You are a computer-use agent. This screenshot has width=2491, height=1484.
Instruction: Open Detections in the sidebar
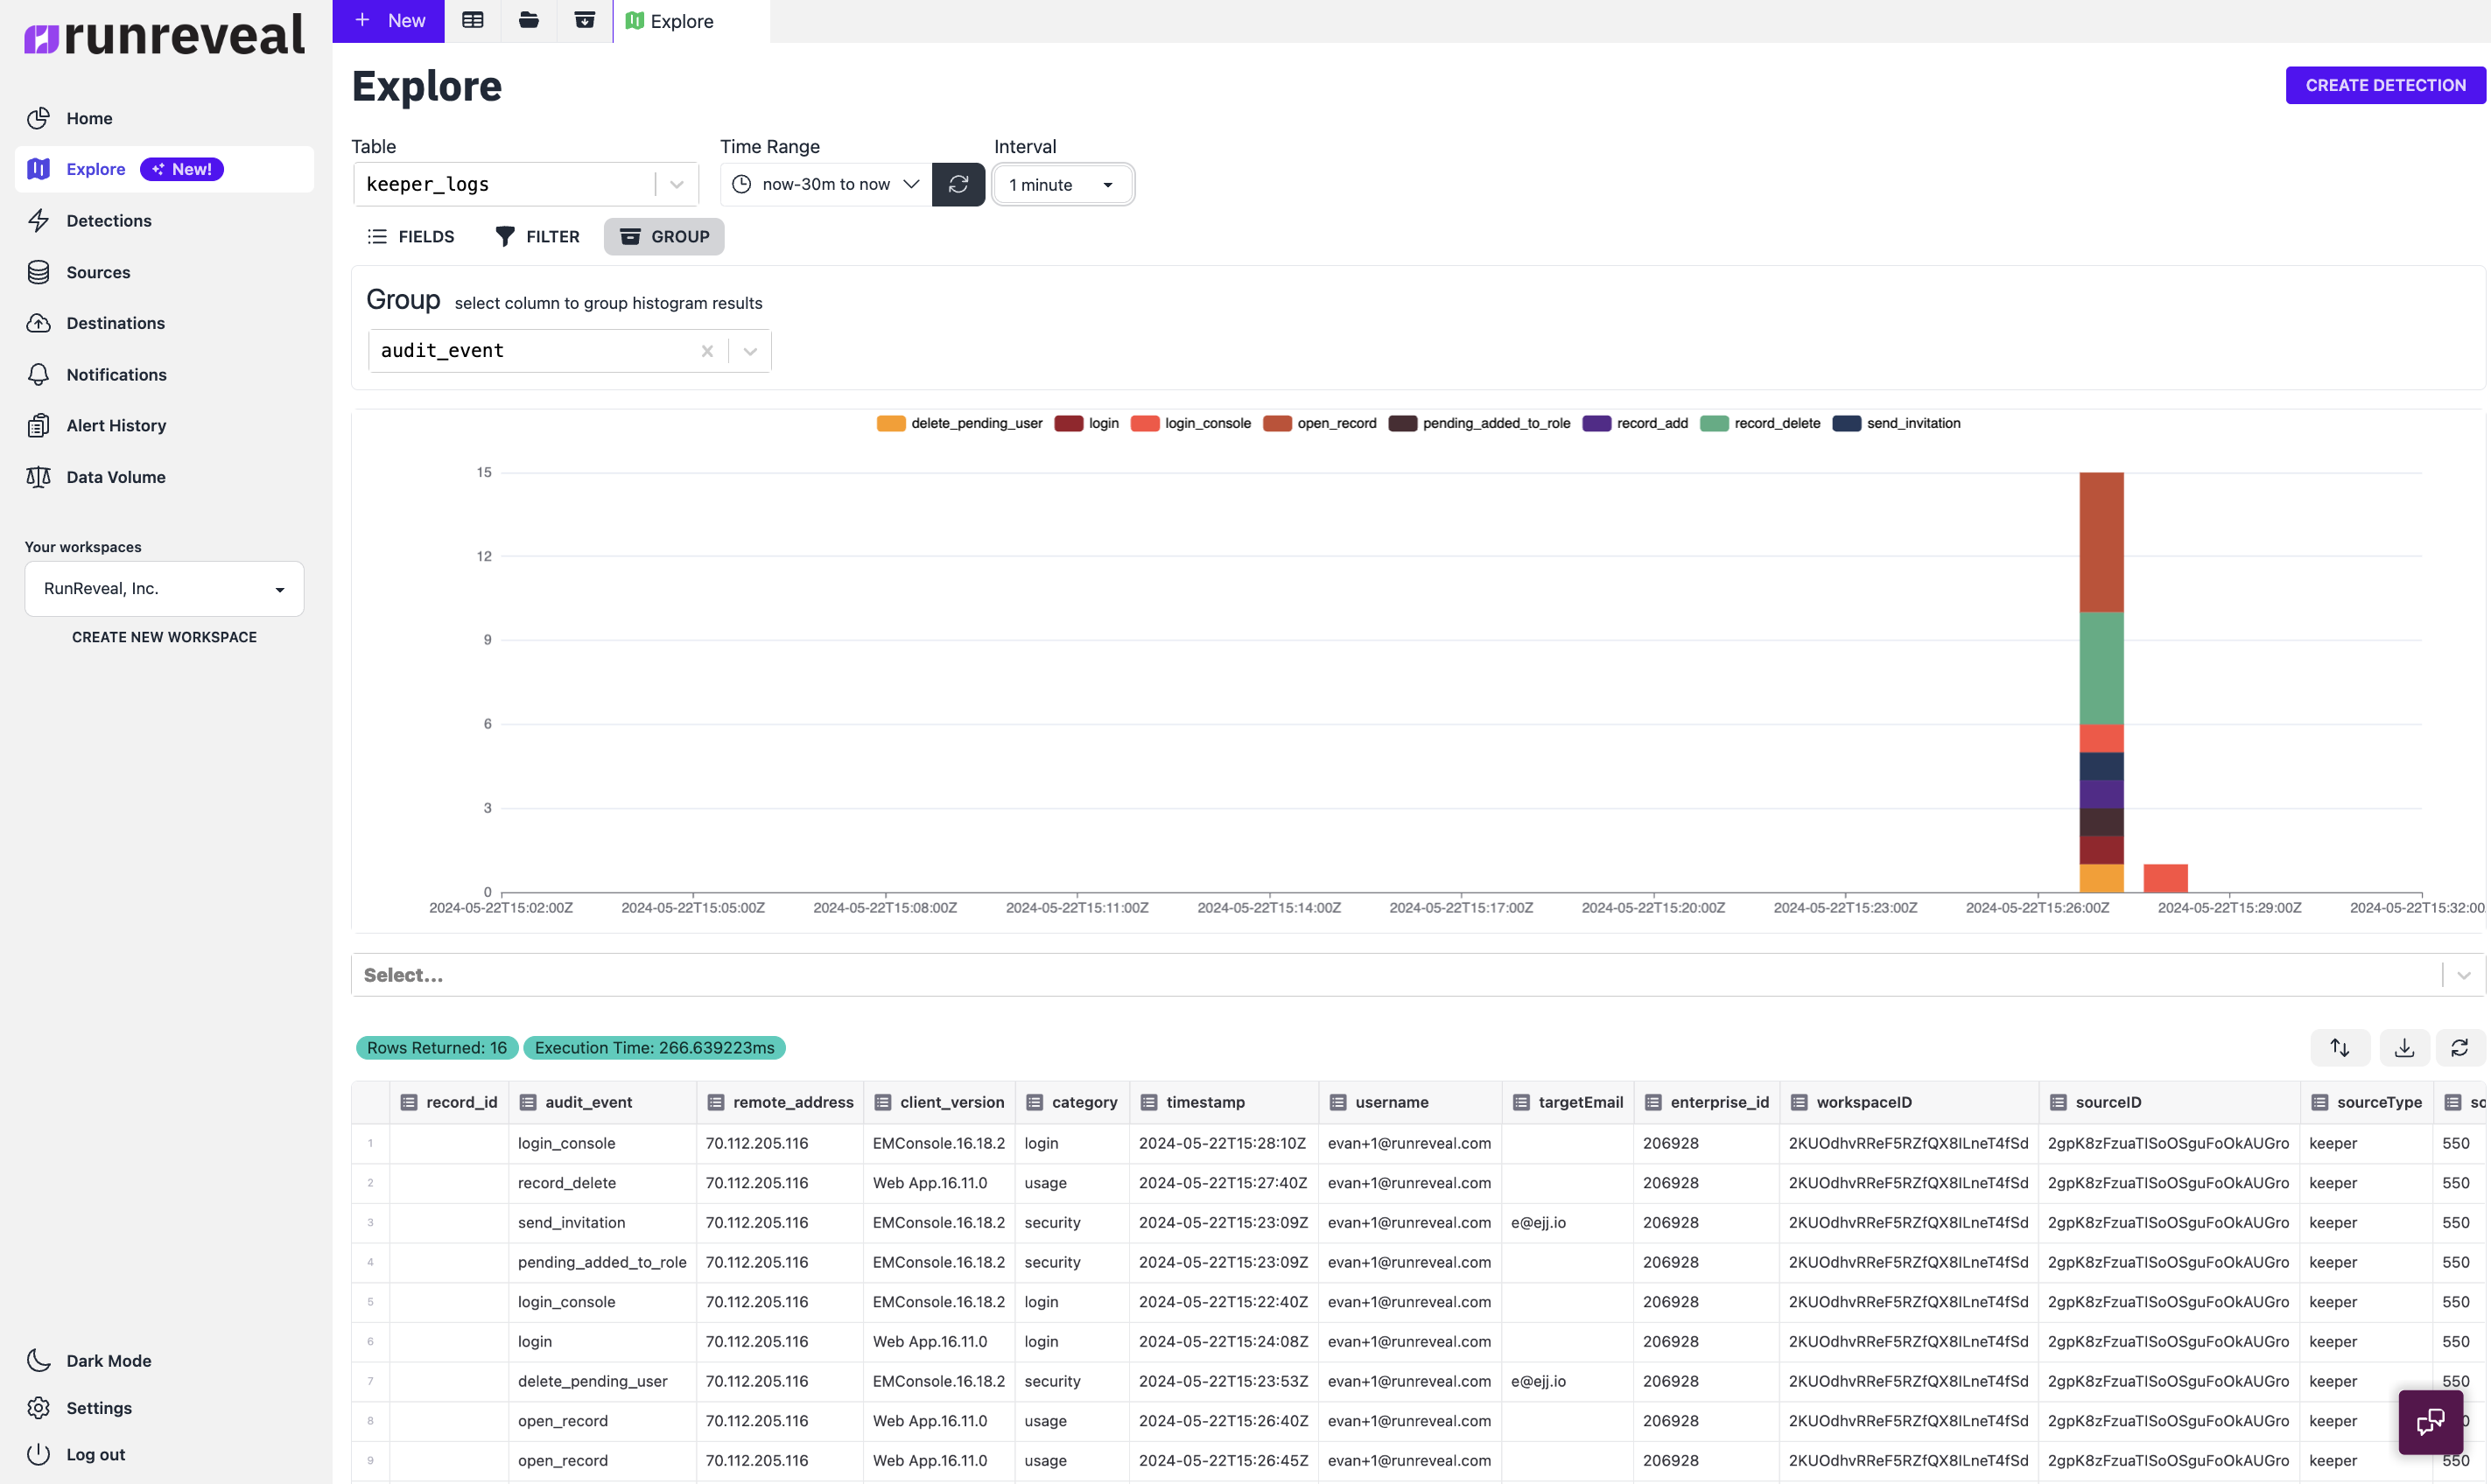pyautogui.click(x=108, y=220)
